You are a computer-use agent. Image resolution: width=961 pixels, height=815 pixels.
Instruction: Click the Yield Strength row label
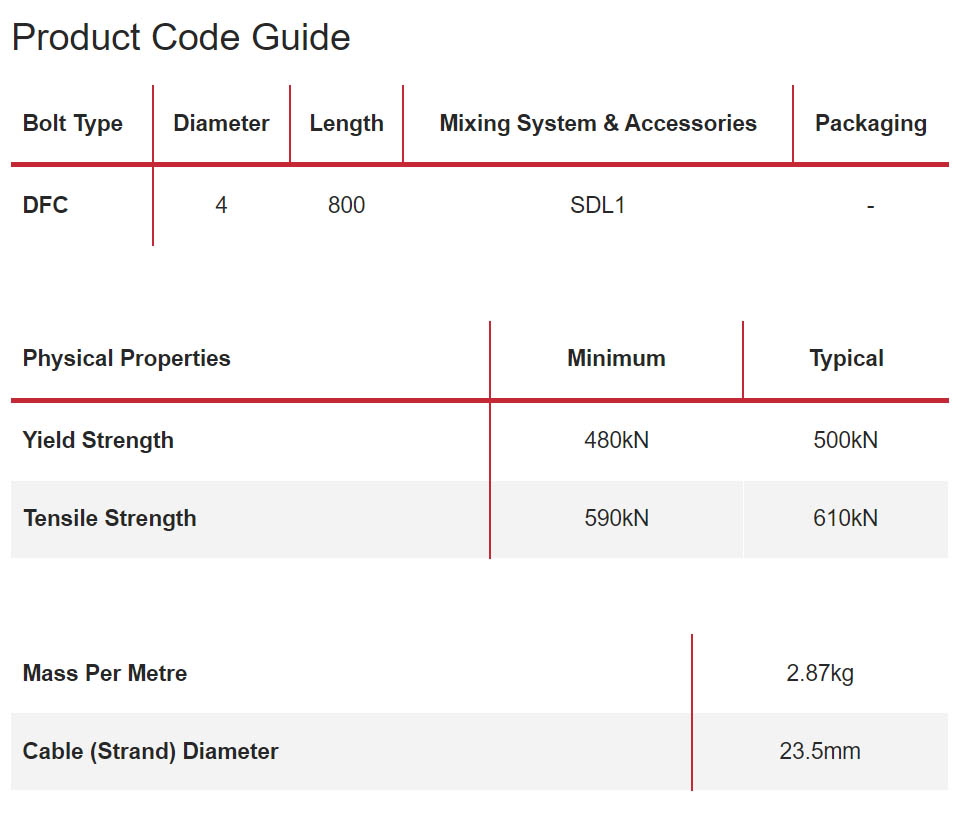(x=98, y=441)
